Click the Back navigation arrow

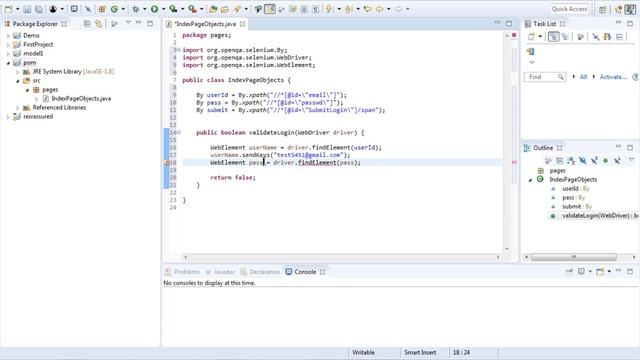(380, 9)
